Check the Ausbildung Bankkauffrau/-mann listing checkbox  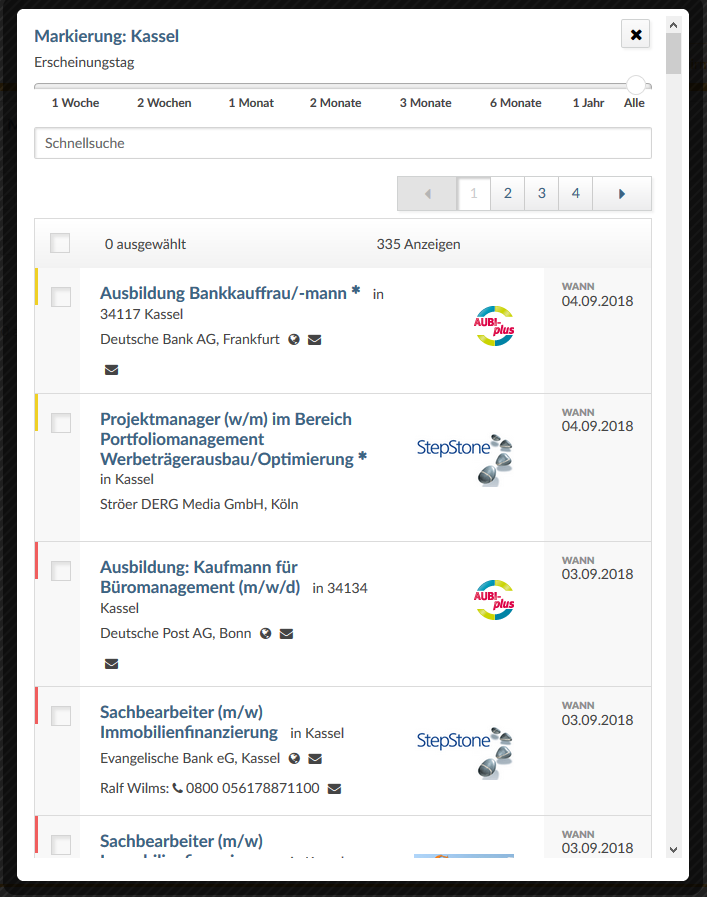61,297
